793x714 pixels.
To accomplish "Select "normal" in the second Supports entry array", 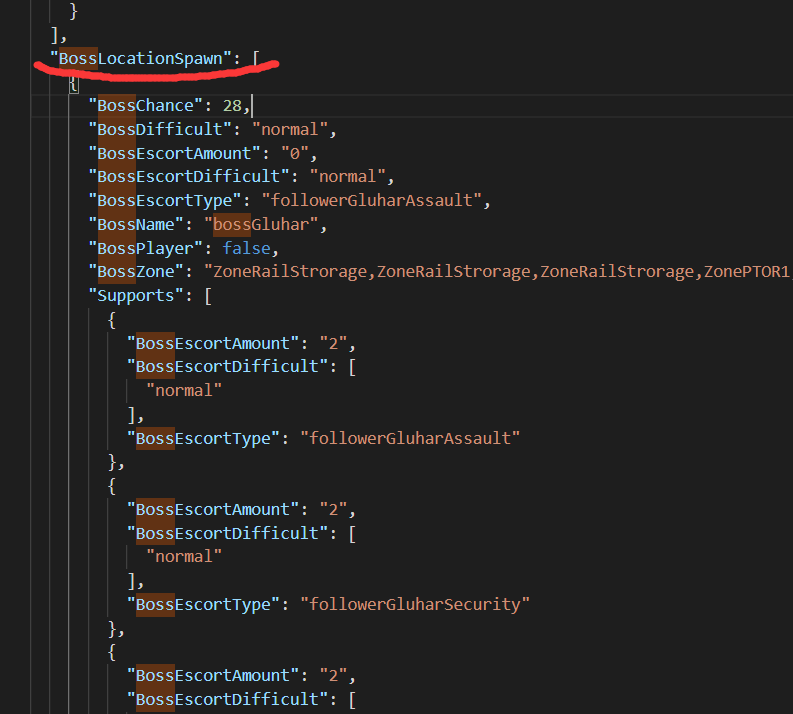I will click(184, 557).
